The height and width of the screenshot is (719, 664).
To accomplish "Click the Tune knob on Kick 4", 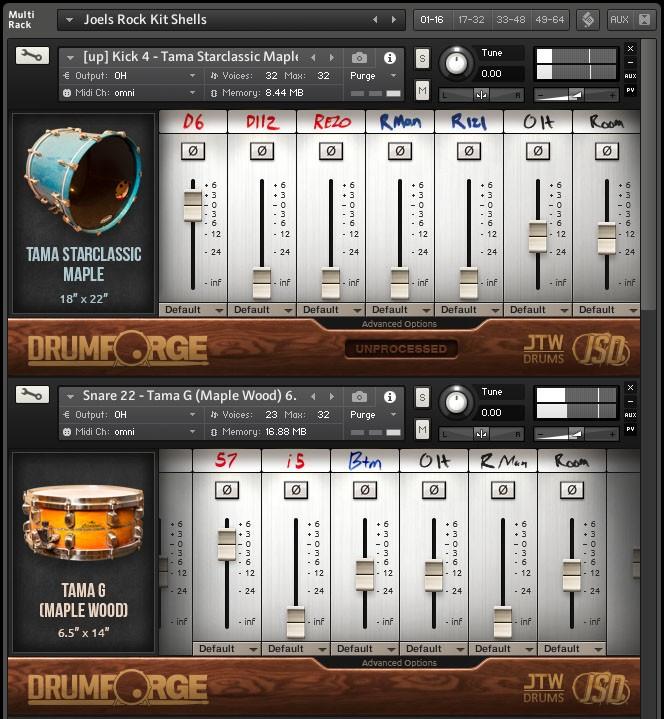I will tap(456, 64).
